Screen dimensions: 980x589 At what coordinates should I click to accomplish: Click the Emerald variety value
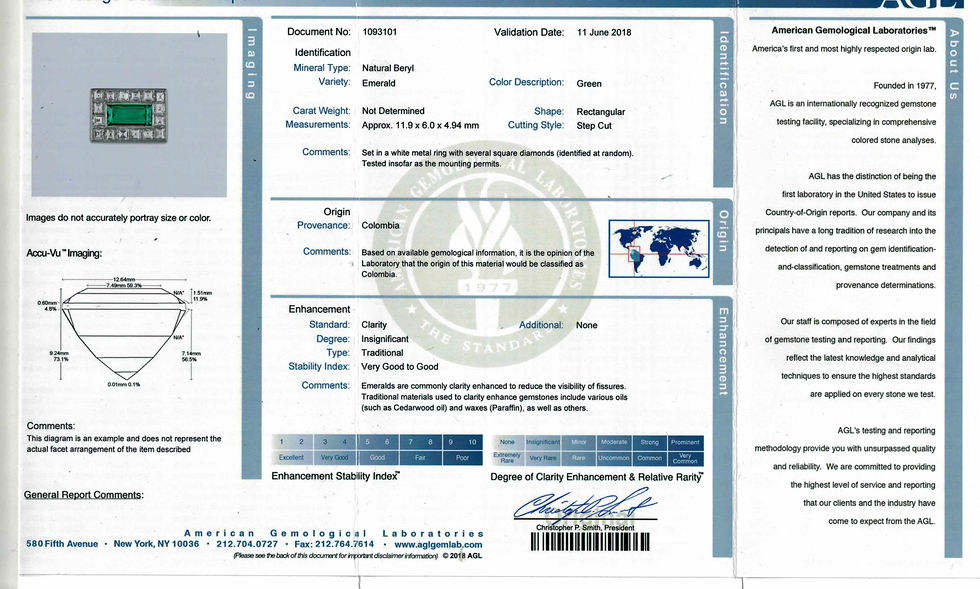click(x=379, y=83)
